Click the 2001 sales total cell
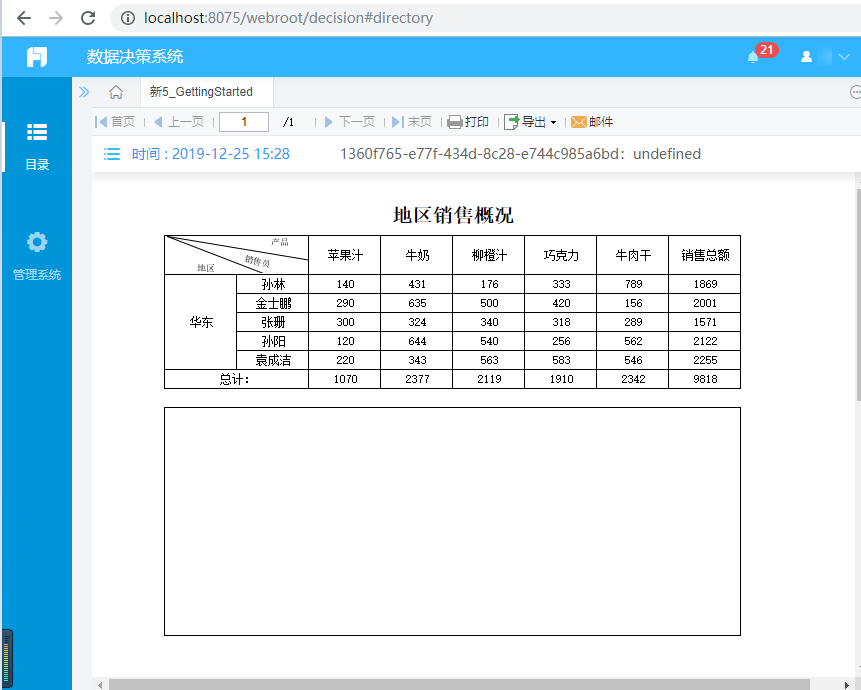The width and height of the screenshot is (861, 690). tap(705, 303)
